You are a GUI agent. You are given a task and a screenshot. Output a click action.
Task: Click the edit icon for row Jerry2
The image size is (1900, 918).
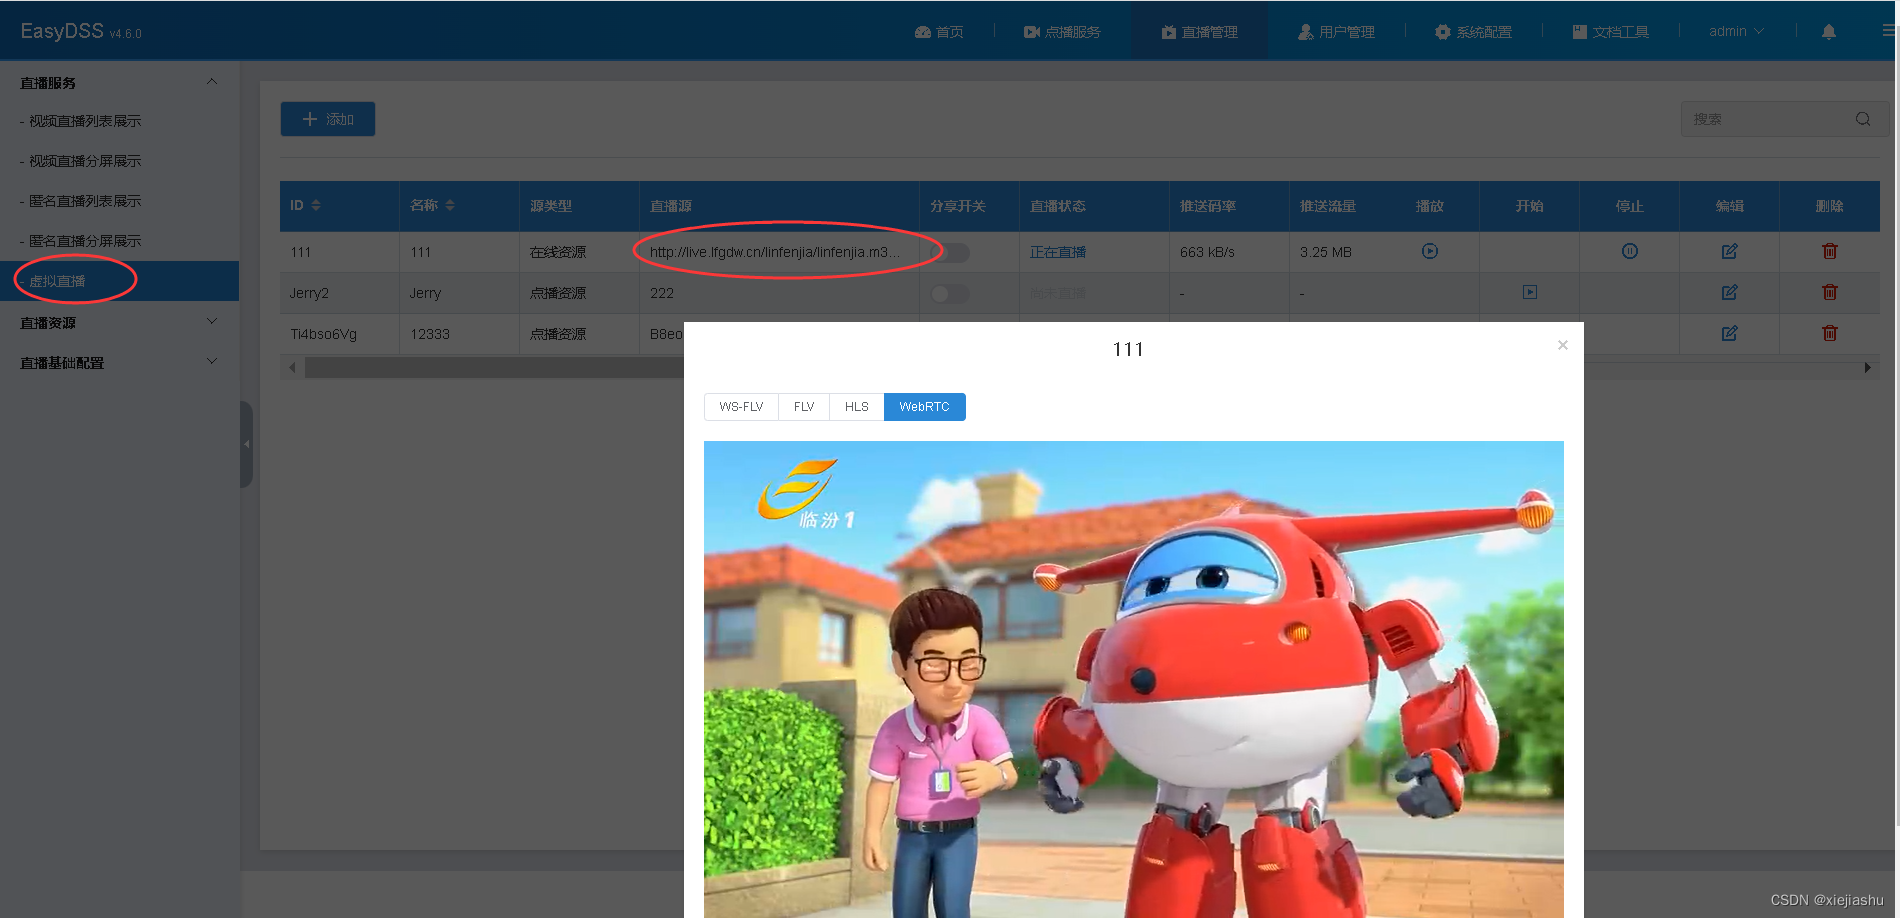click(x=1730, y=292)
